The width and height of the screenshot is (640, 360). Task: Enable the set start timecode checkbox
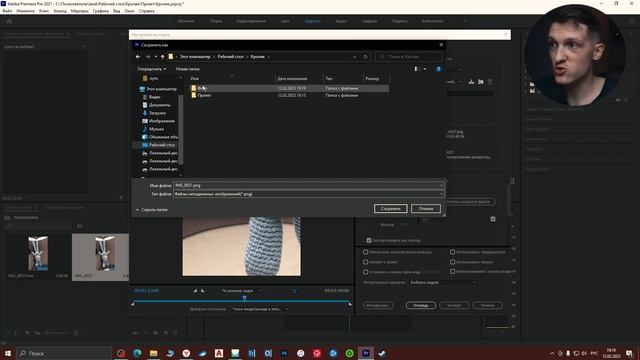point(366,272)
